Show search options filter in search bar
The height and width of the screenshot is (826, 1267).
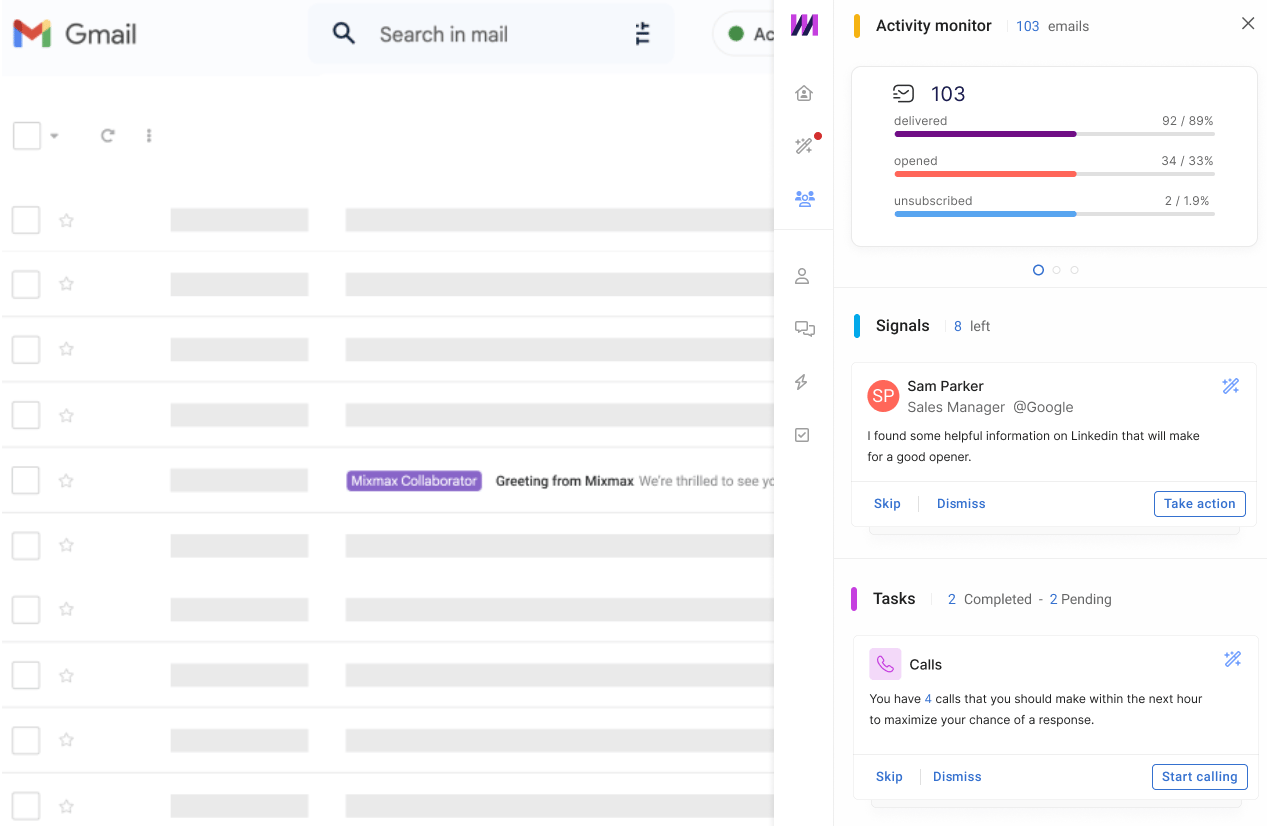(x=643, y=34)
